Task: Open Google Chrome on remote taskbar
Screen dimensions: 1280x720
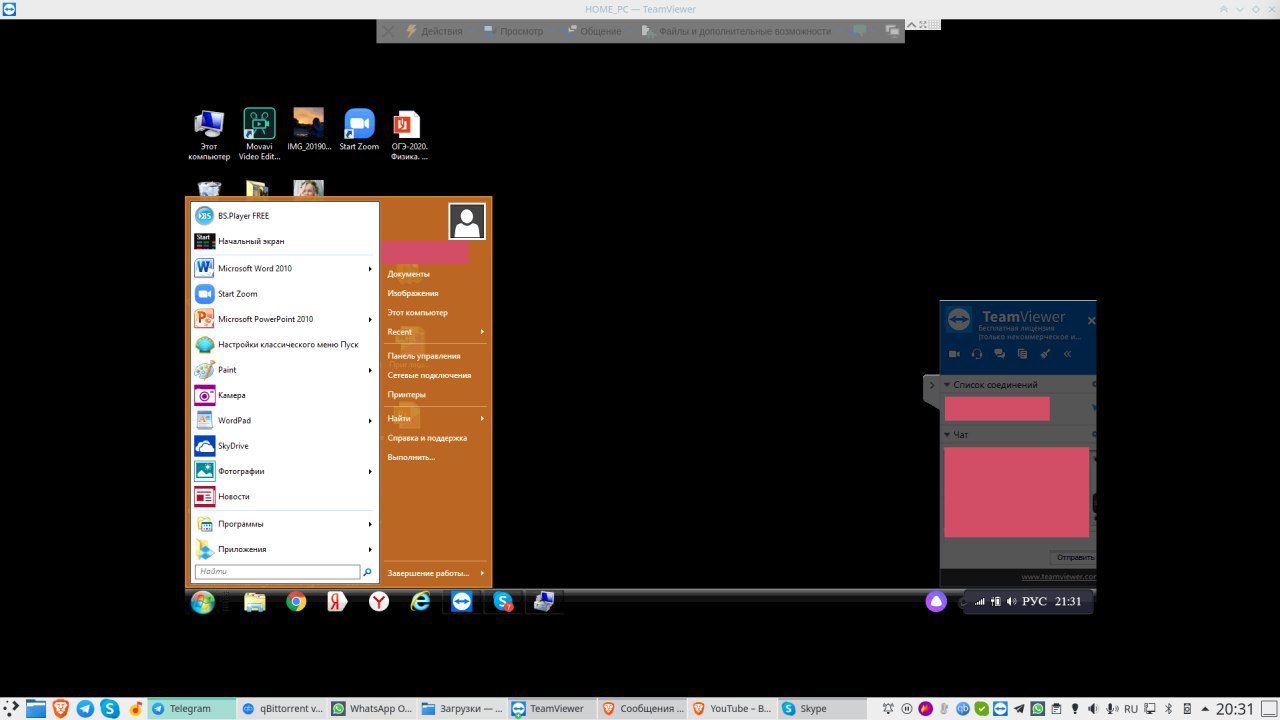Action: [296, 602]
